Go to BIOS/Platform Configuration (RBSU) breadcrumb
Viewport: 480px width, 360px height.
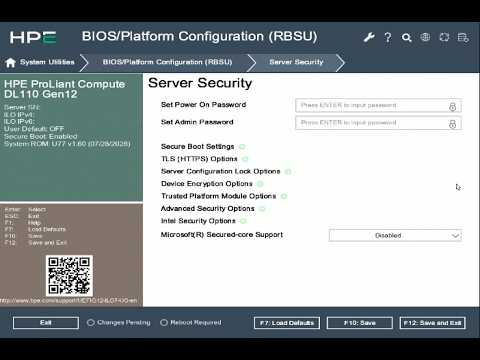pos(167,62)
